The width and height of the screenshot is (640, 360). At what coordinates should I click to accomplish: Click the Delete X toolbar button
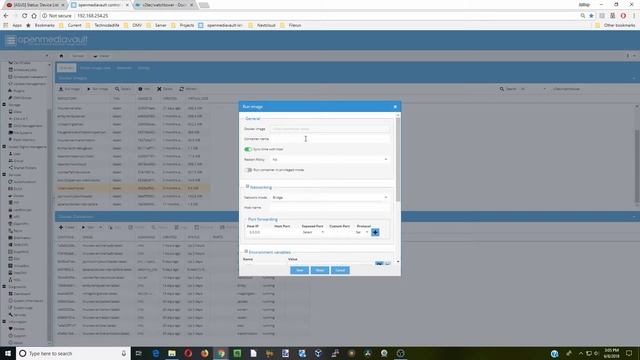pyautogui.click(x=165, y=89)
